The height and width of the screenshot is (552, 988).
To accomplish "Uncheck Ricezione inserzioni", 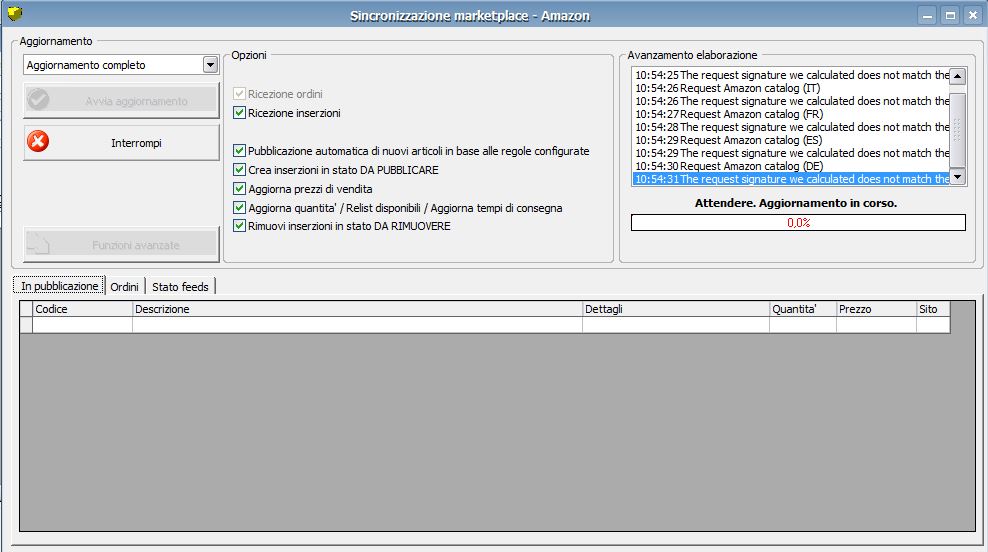I will coord(239,113).
